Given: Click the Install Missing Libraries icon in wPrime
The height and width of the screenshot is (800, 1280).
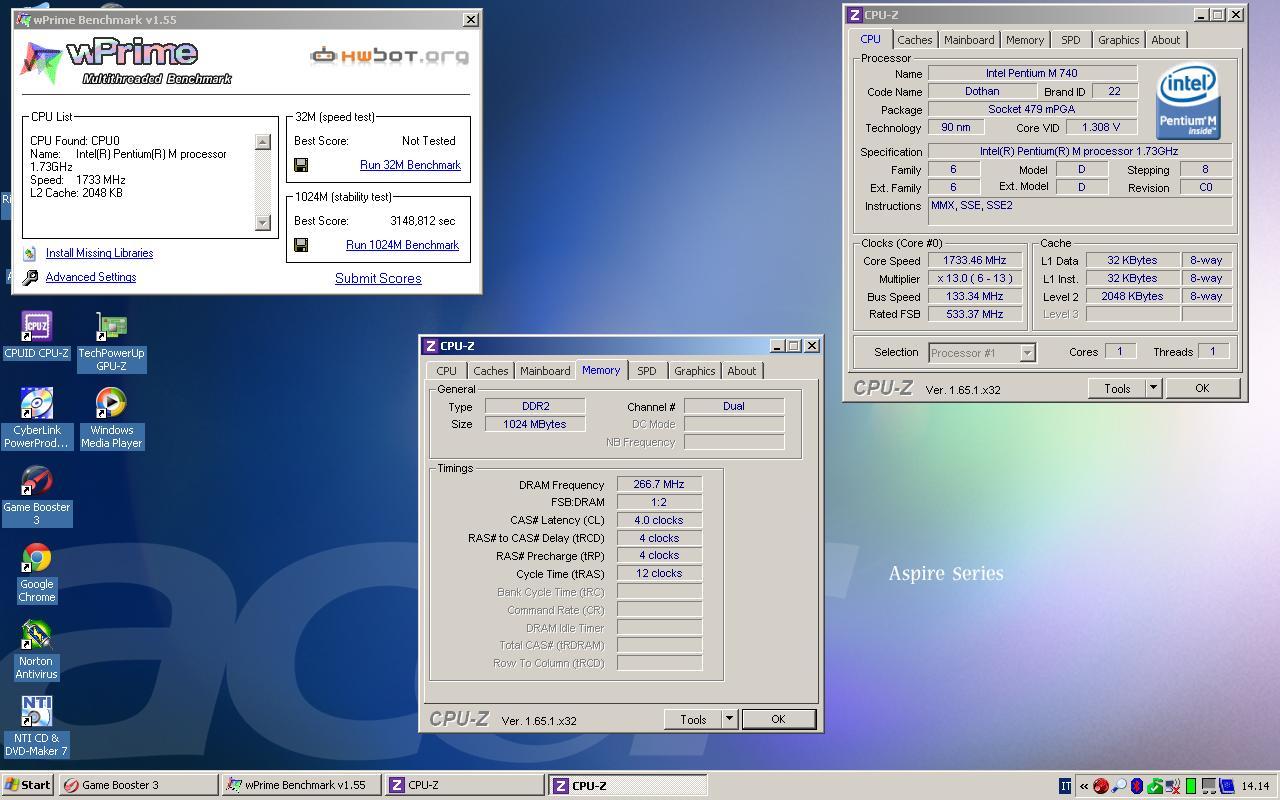Looking at the screenshot, I should 30,253.
